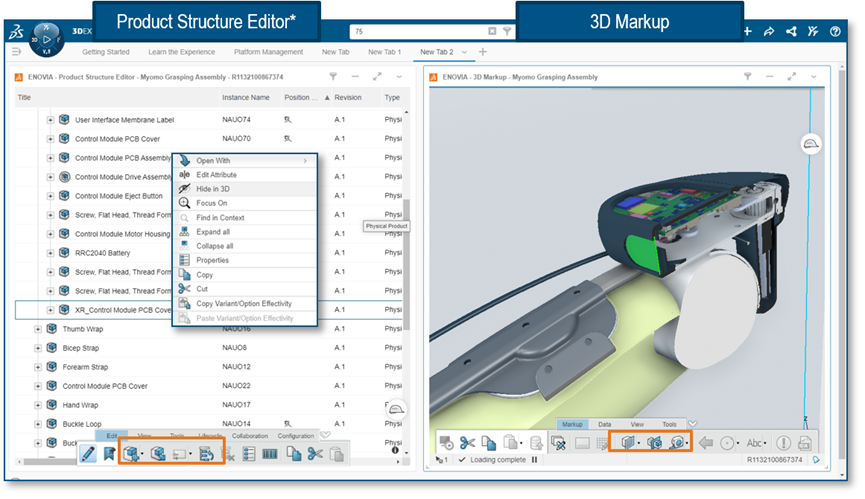Switch to the Getting Started tab
Image resolution: width=865 pixels, height=499 pixels.
(x=106, y=52)
